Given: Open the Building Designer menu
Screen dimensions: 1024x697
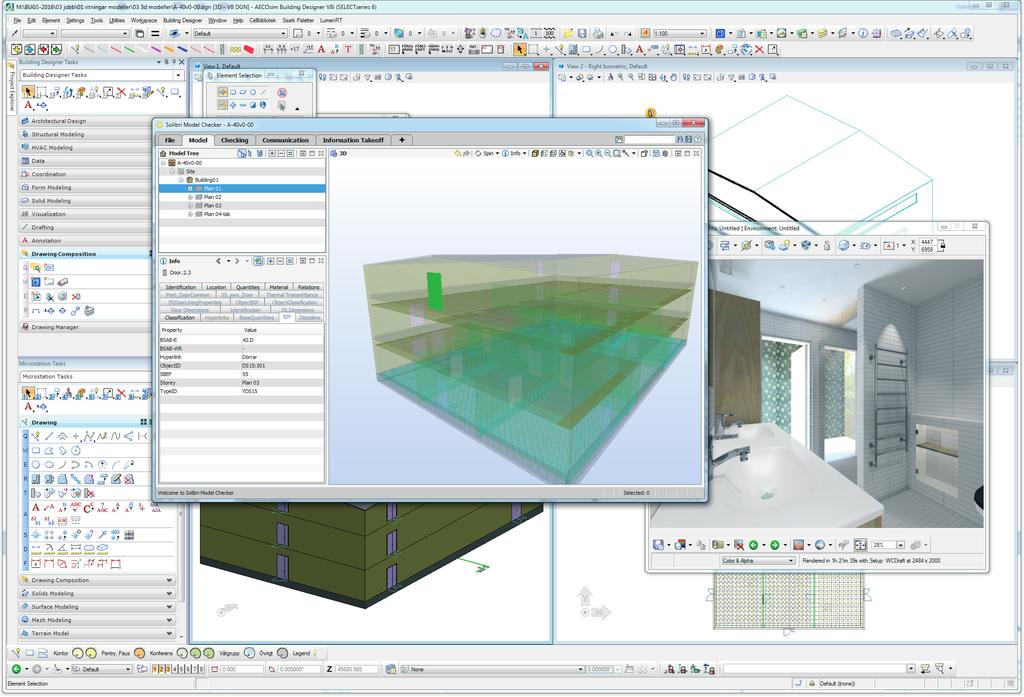Looking at the screenshot, I should (183, 20).
